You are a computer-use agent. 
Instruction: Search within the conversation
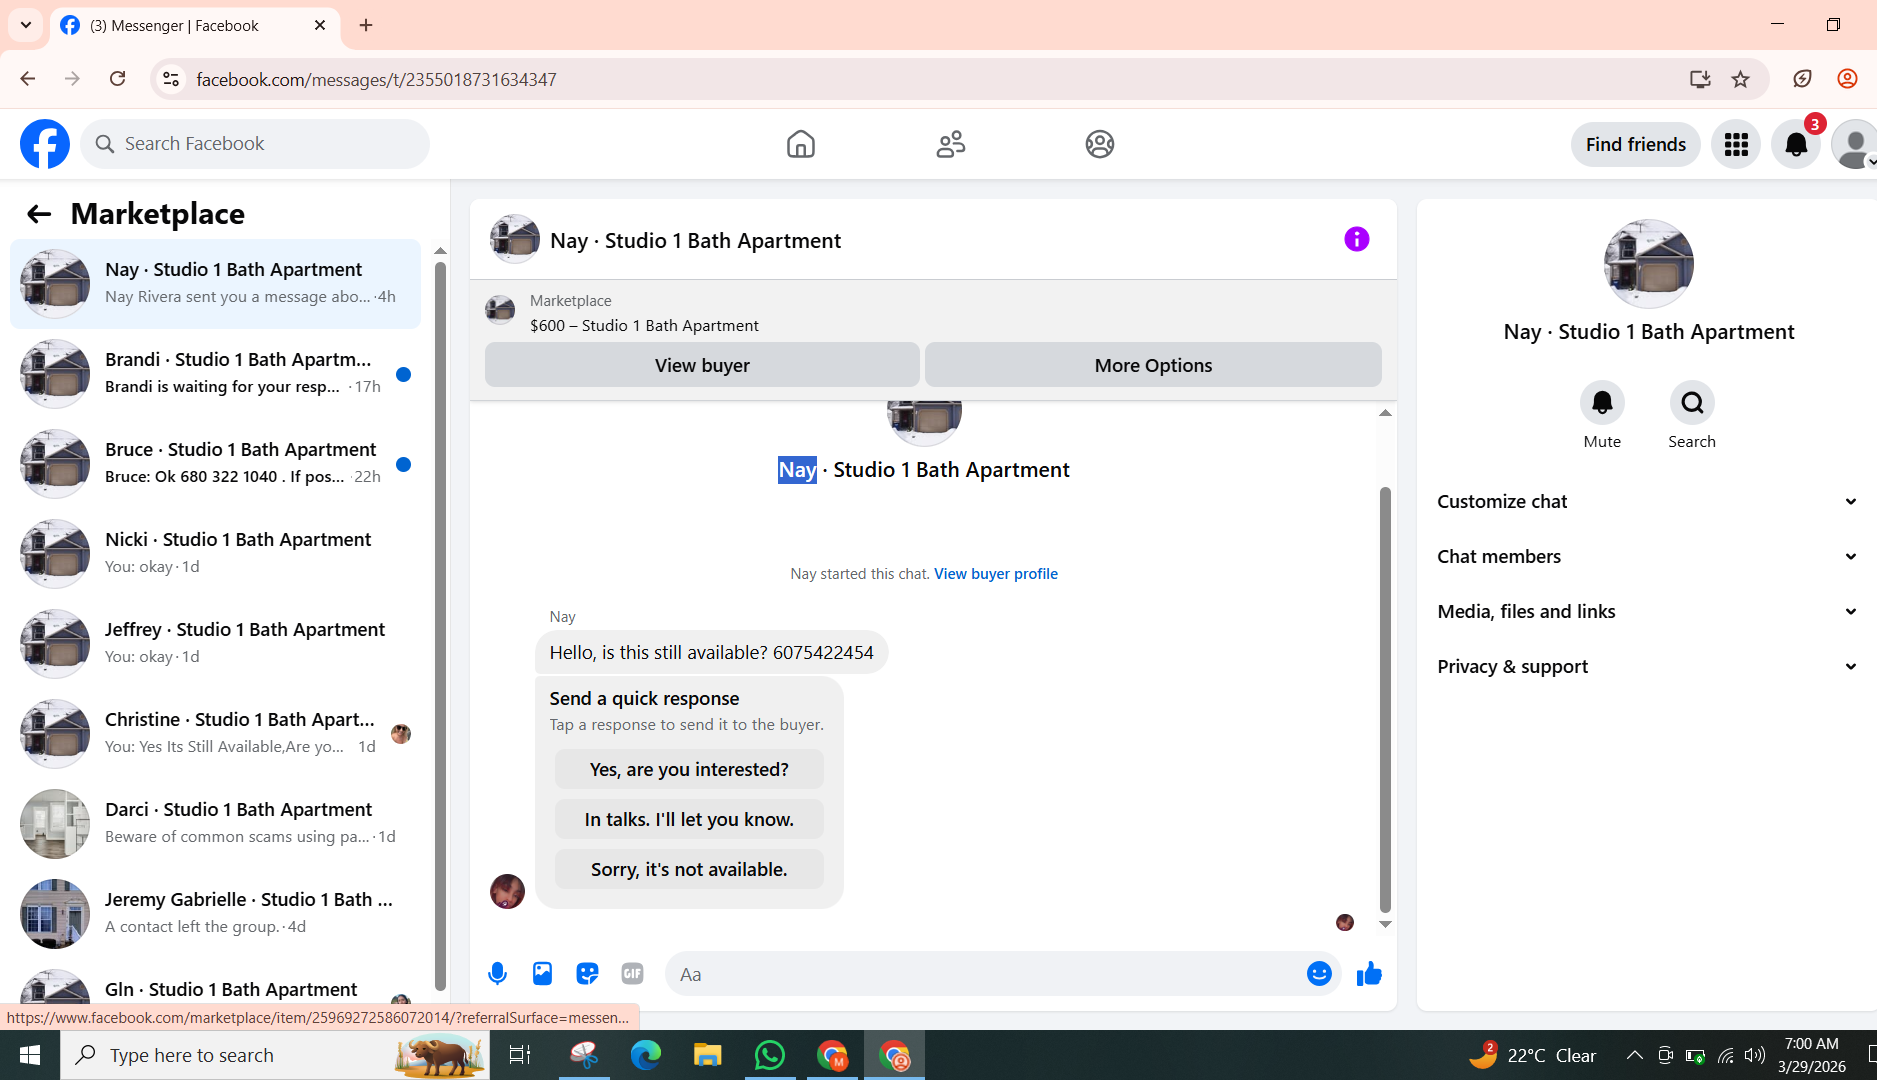[x=1692, y=403]
